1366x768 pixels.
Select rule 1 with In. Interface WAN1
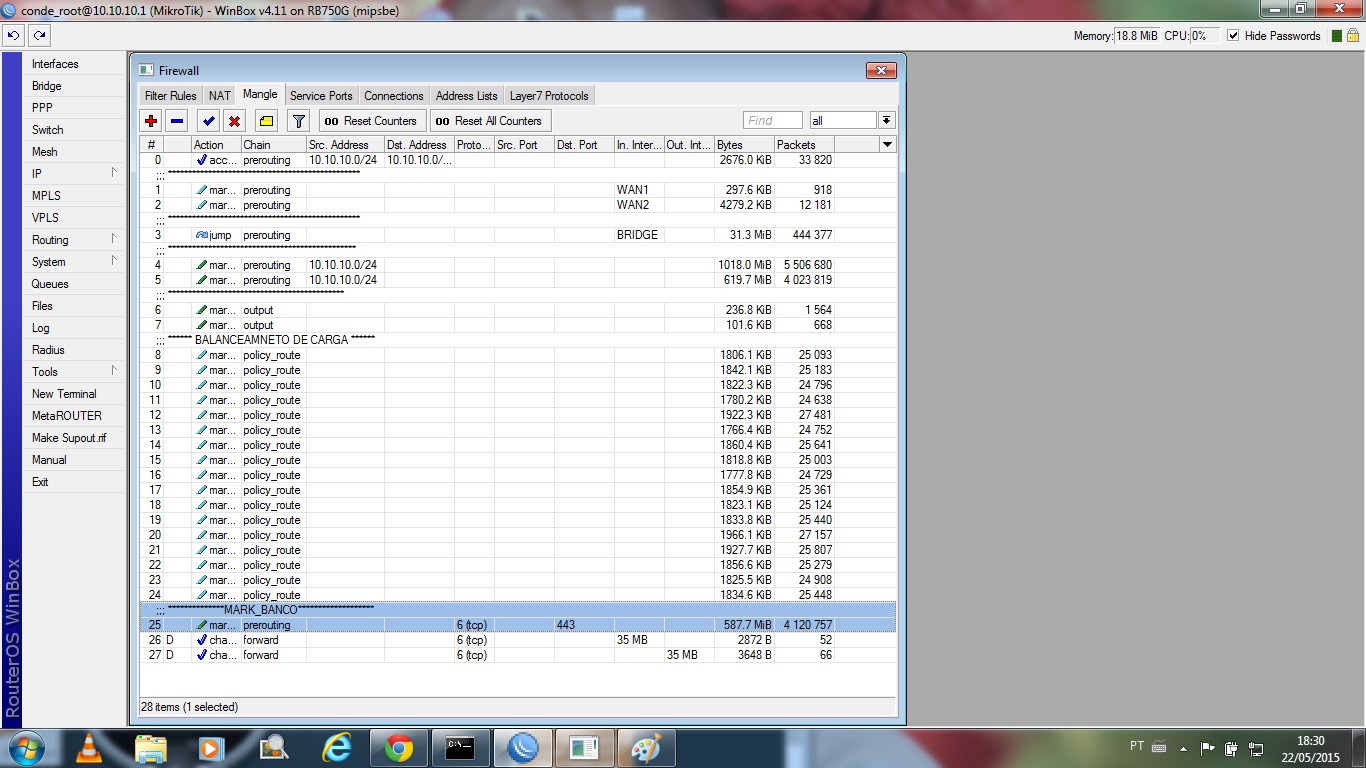point(517,190)
